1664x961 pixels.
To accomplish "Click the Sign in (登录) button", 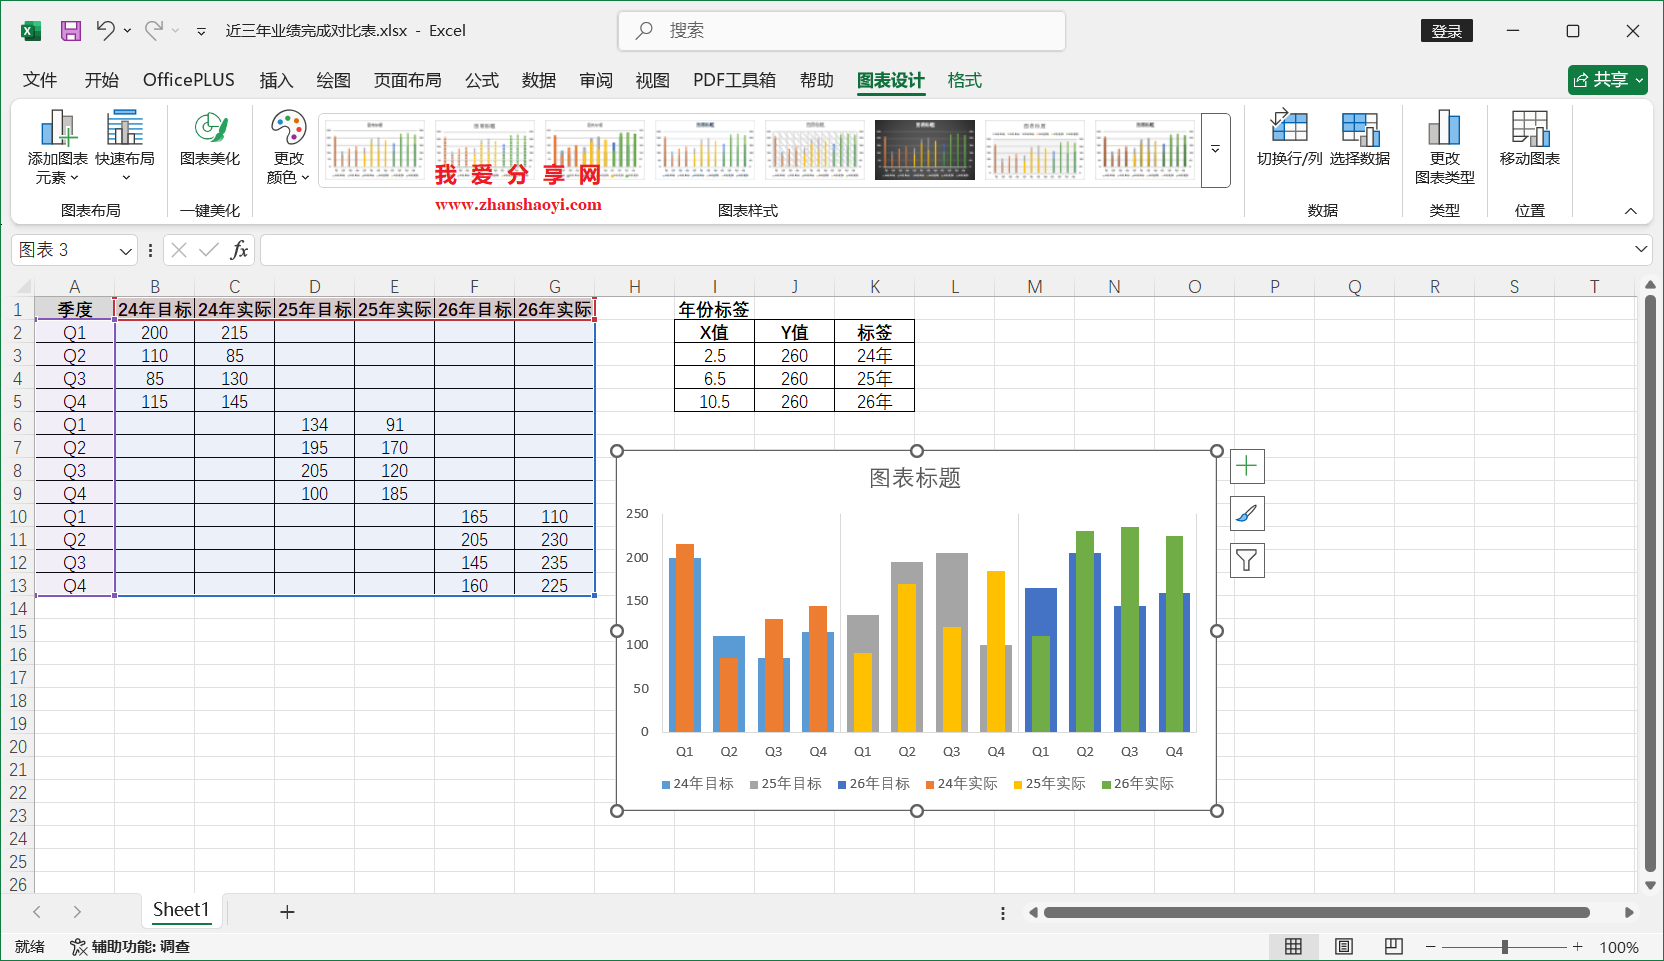I will (1446, 31).
